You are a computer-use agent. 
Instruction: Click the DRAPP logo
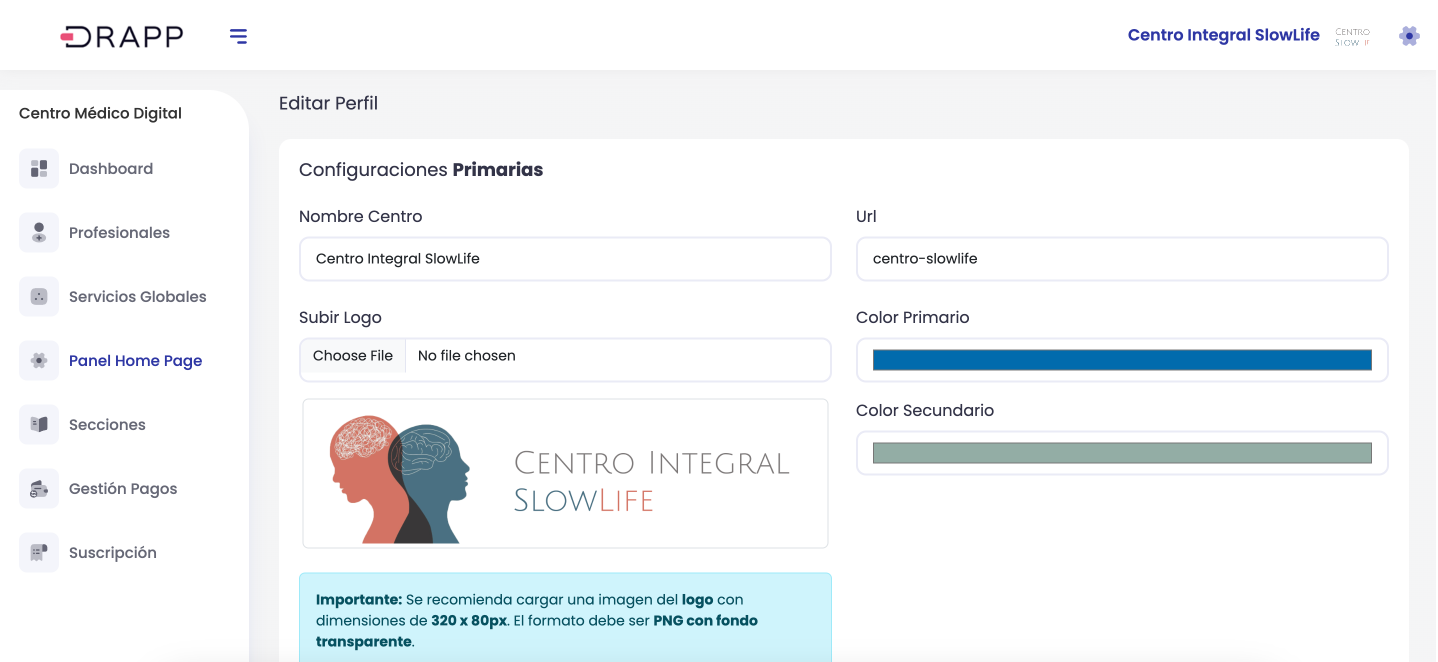(122, 37)
